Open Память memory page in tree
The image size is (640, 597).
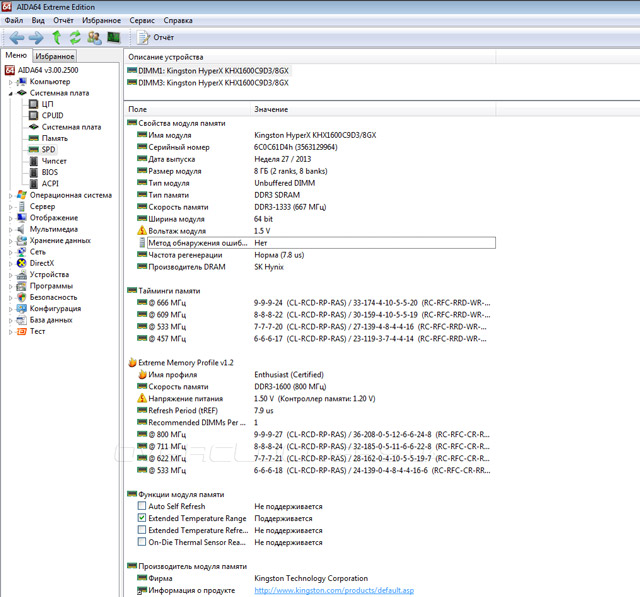pos(55,138)
